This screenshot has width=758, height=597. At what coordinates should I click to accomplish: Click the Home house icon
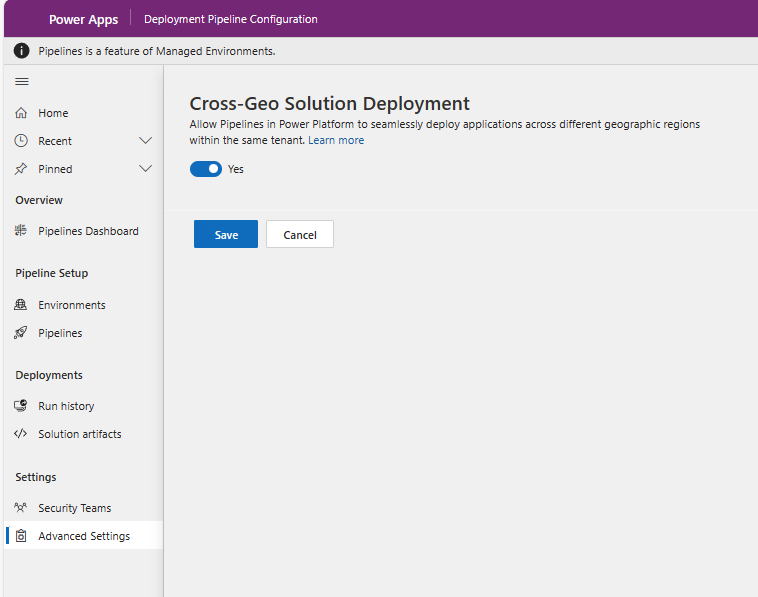tap(21, 113)
